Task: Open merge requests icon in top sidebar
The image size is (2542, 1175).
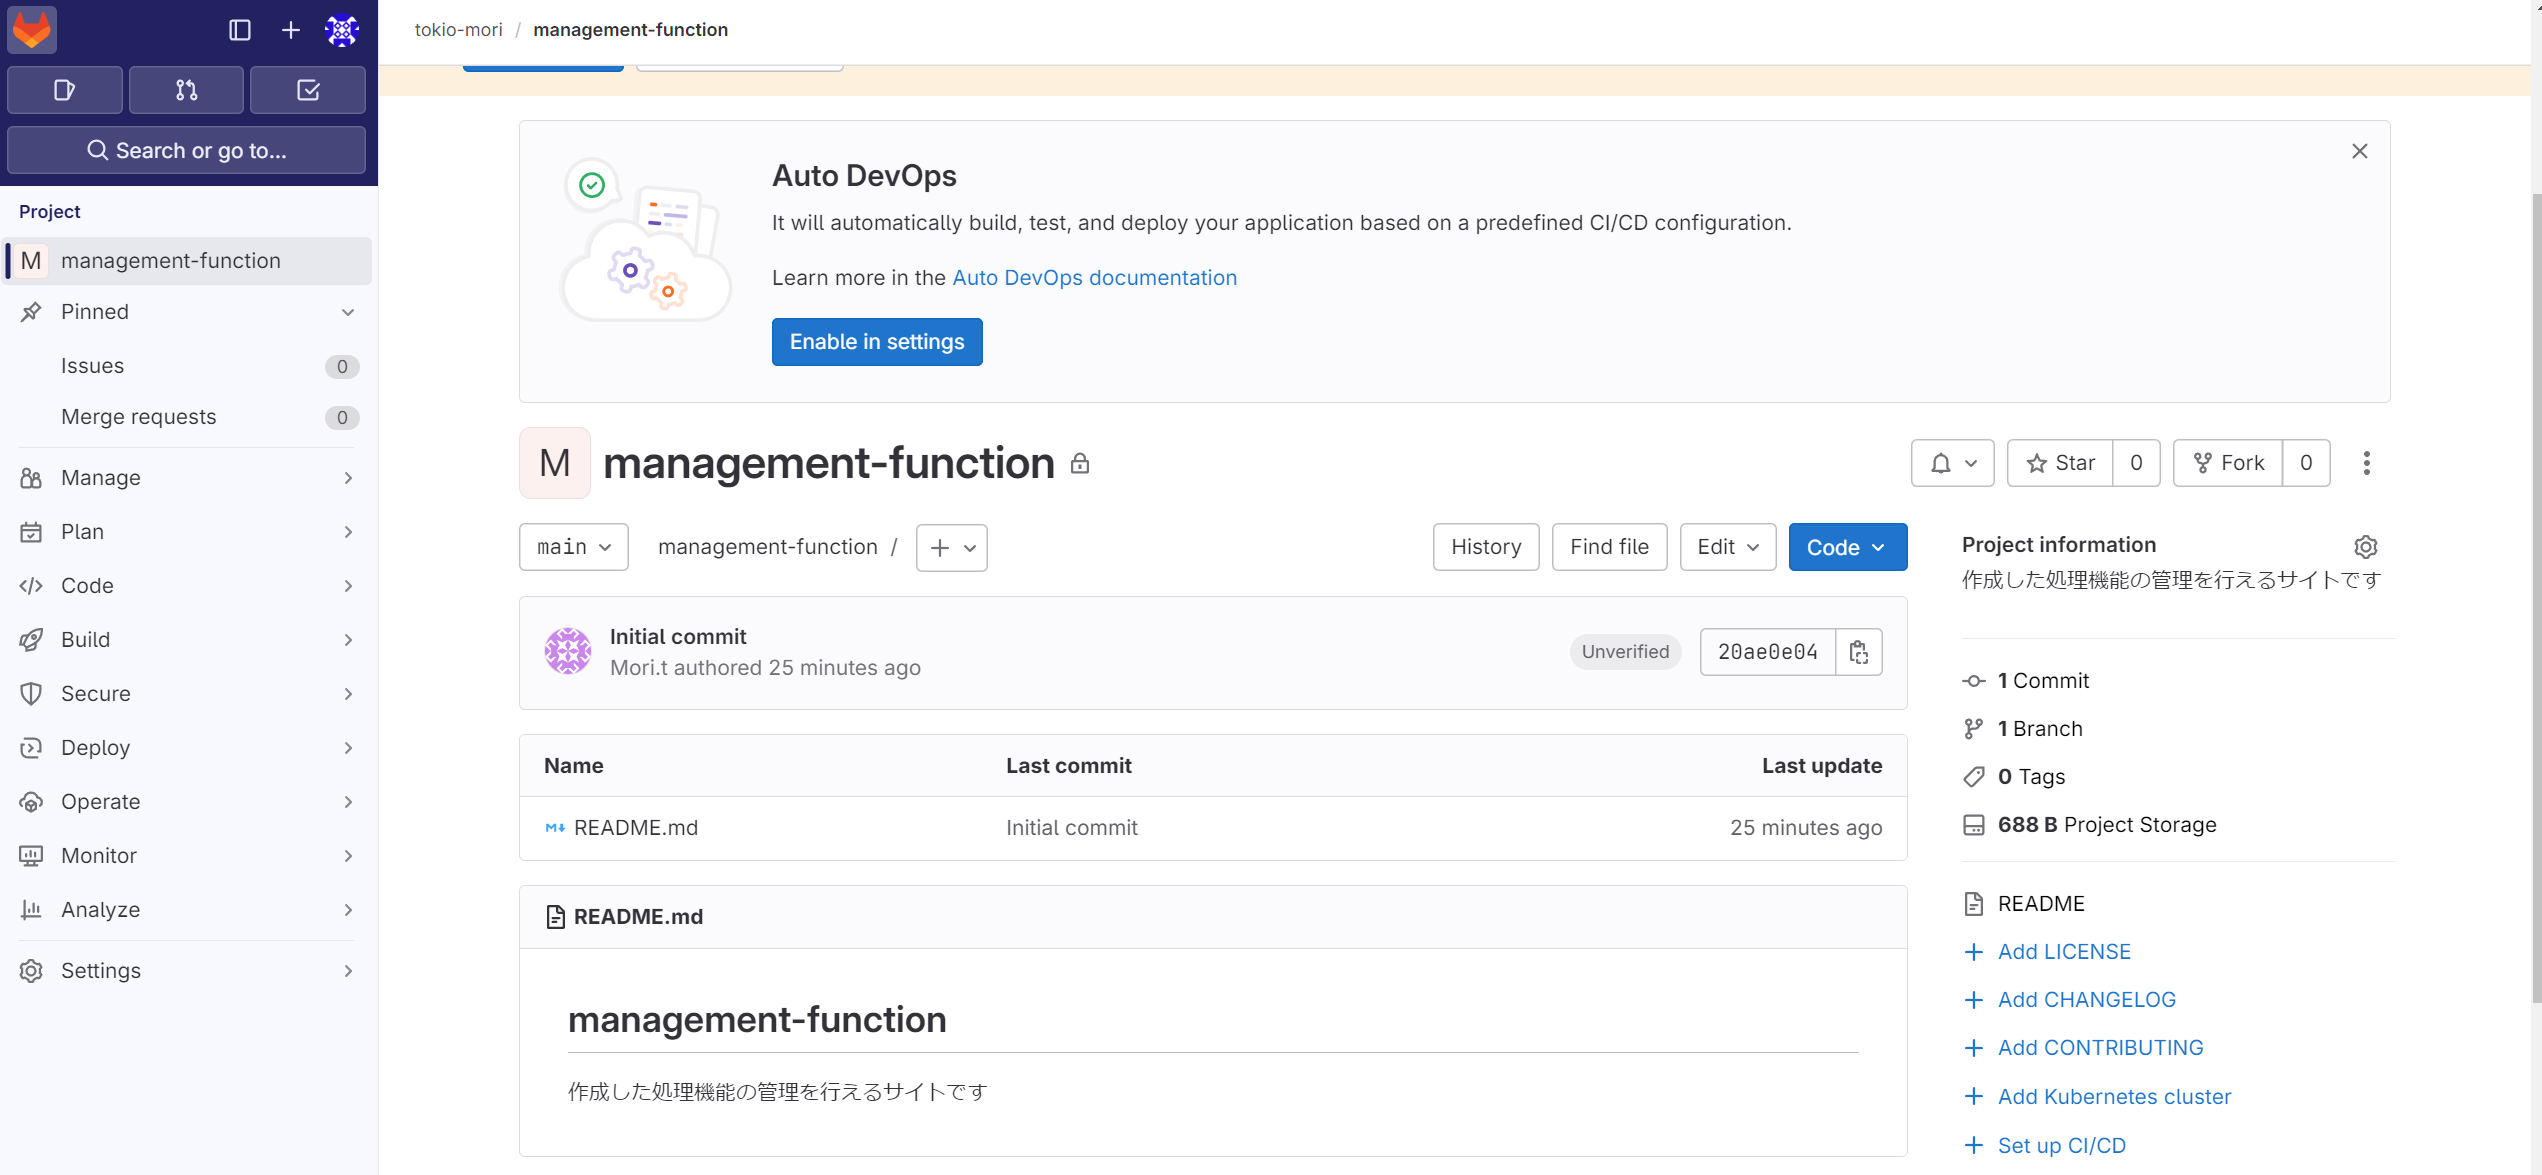Action: [186, 89]
